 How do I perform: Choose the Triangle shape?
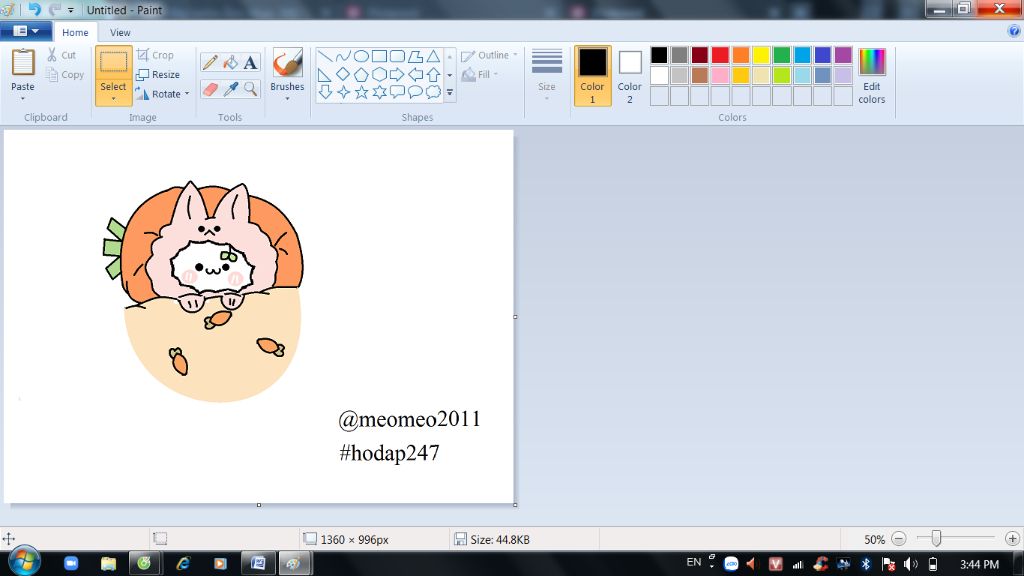433,56
